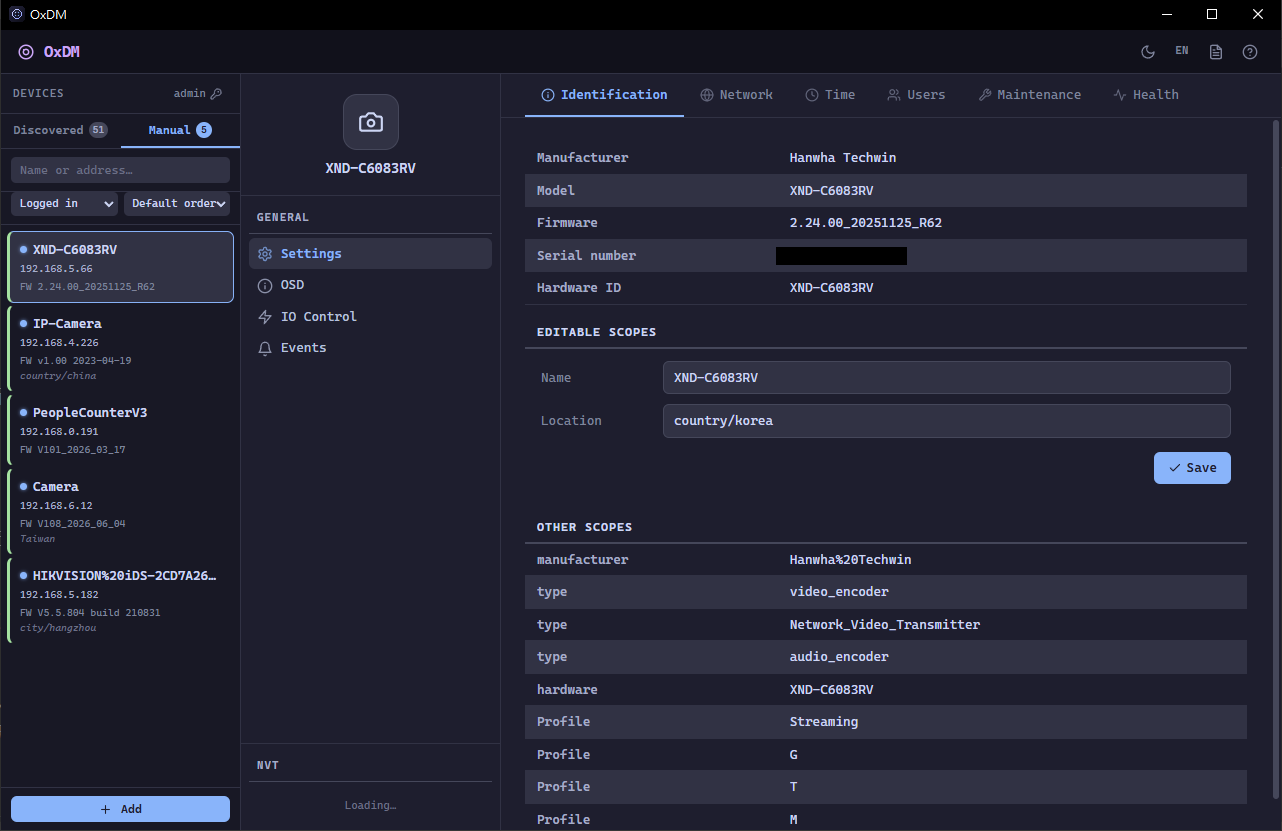
Task: Select the IP-Camera device at 192.168.4.226
Action: point(120,349)
